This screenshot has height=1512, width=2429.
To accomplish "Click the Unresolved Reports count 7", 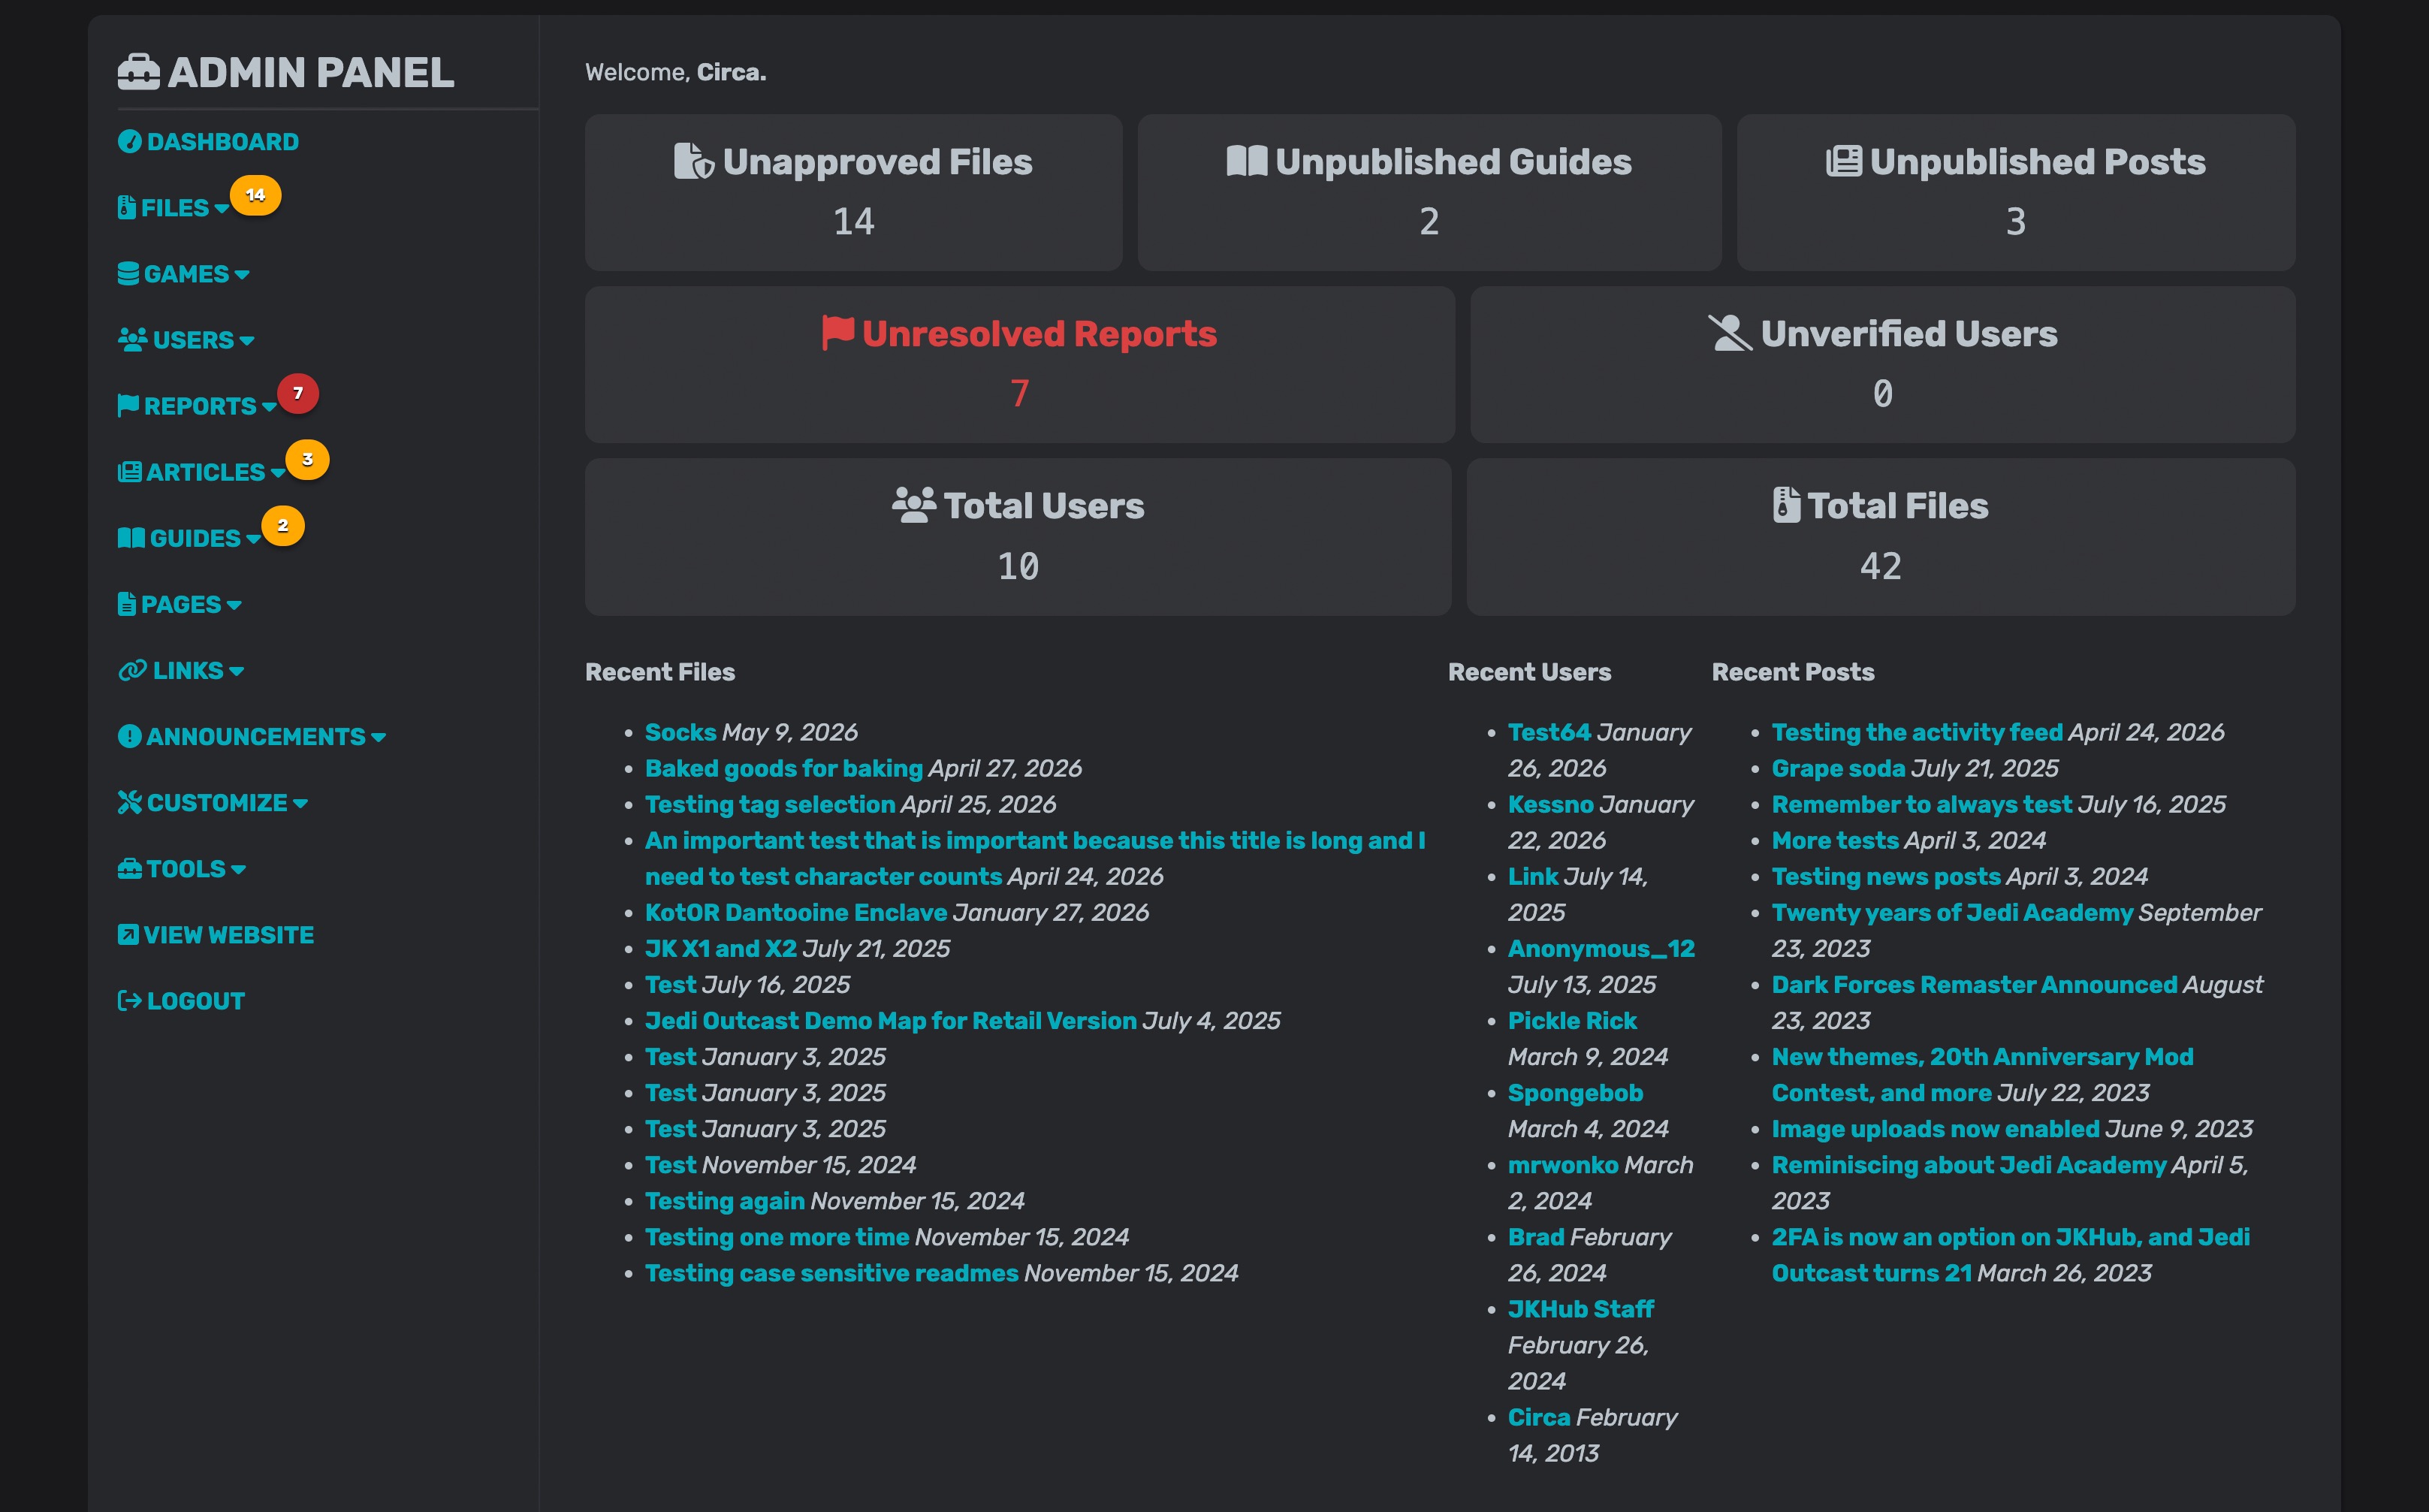I will pos(1019,393).
